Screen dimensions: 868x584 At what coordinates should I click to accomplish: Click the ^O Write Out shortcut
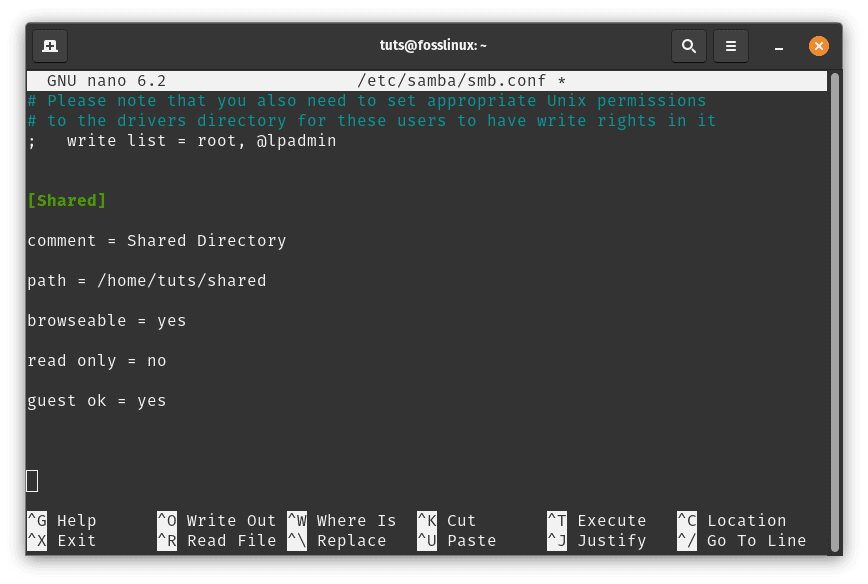click(x=216, y=520)
